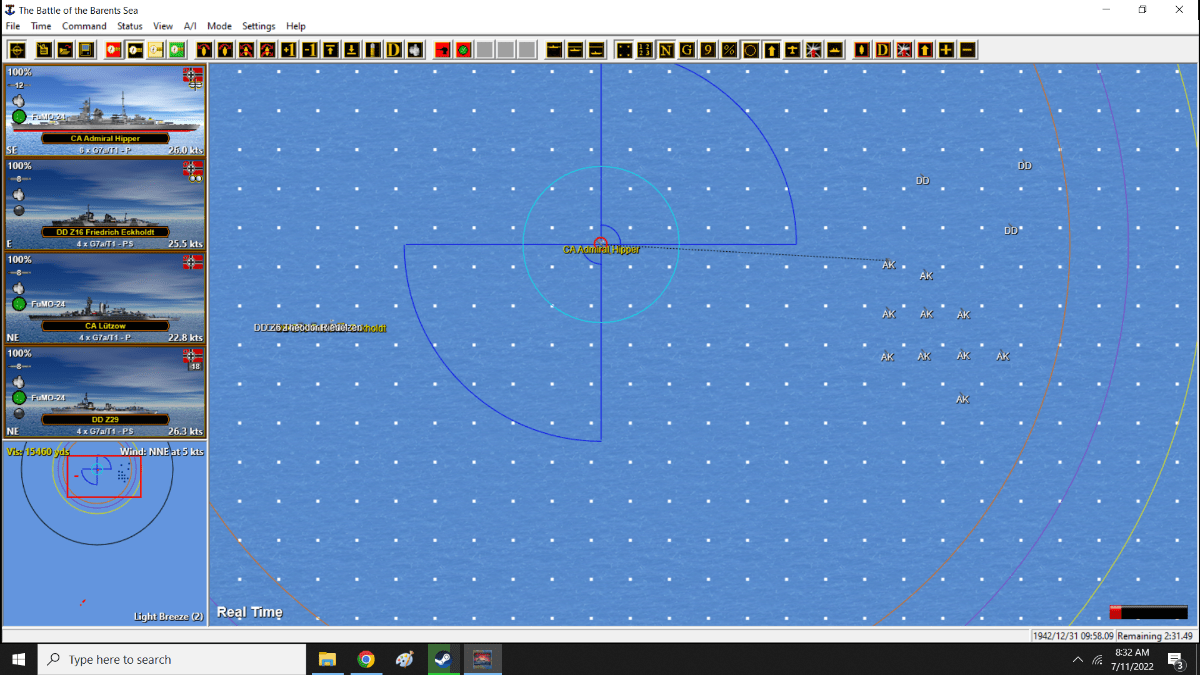Screen dimensions: 1200x675
Task: Select the DD Z16 Friedrich Eckholdt name plate
Action: pos(105,232)
